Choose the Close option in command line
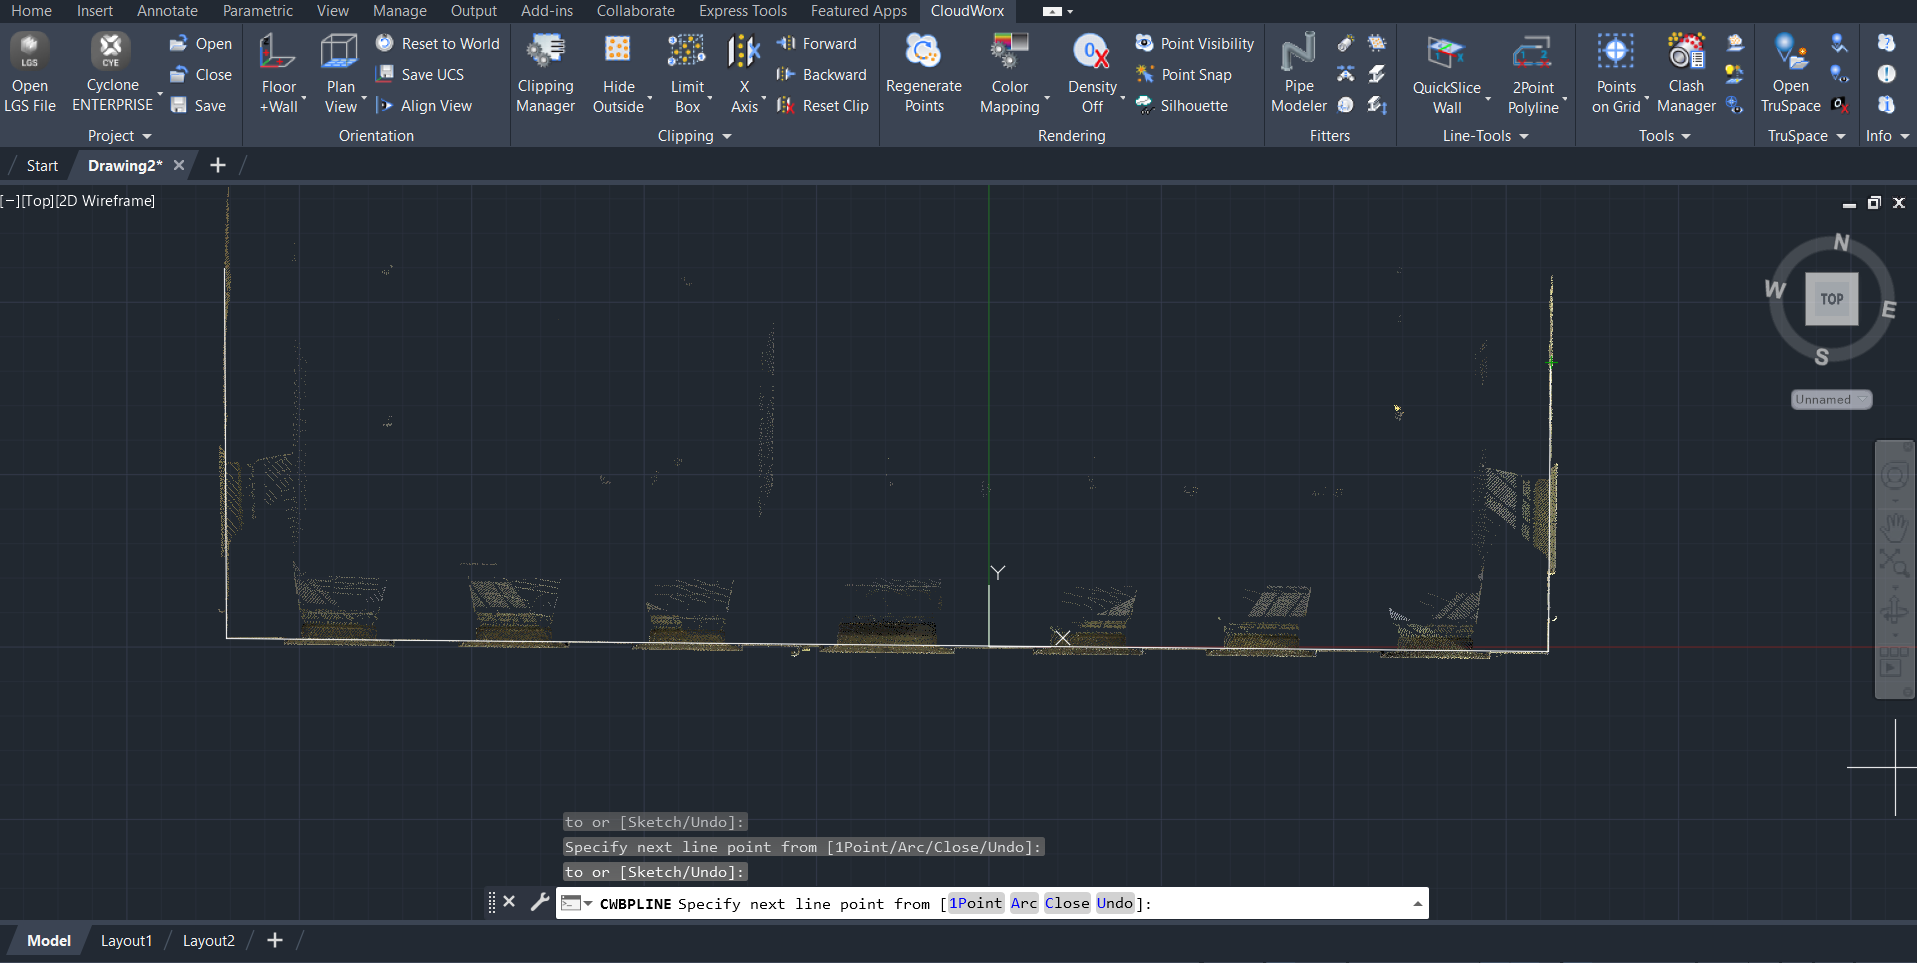Viewport: 1917px width, 963px height. (1066, 903)
